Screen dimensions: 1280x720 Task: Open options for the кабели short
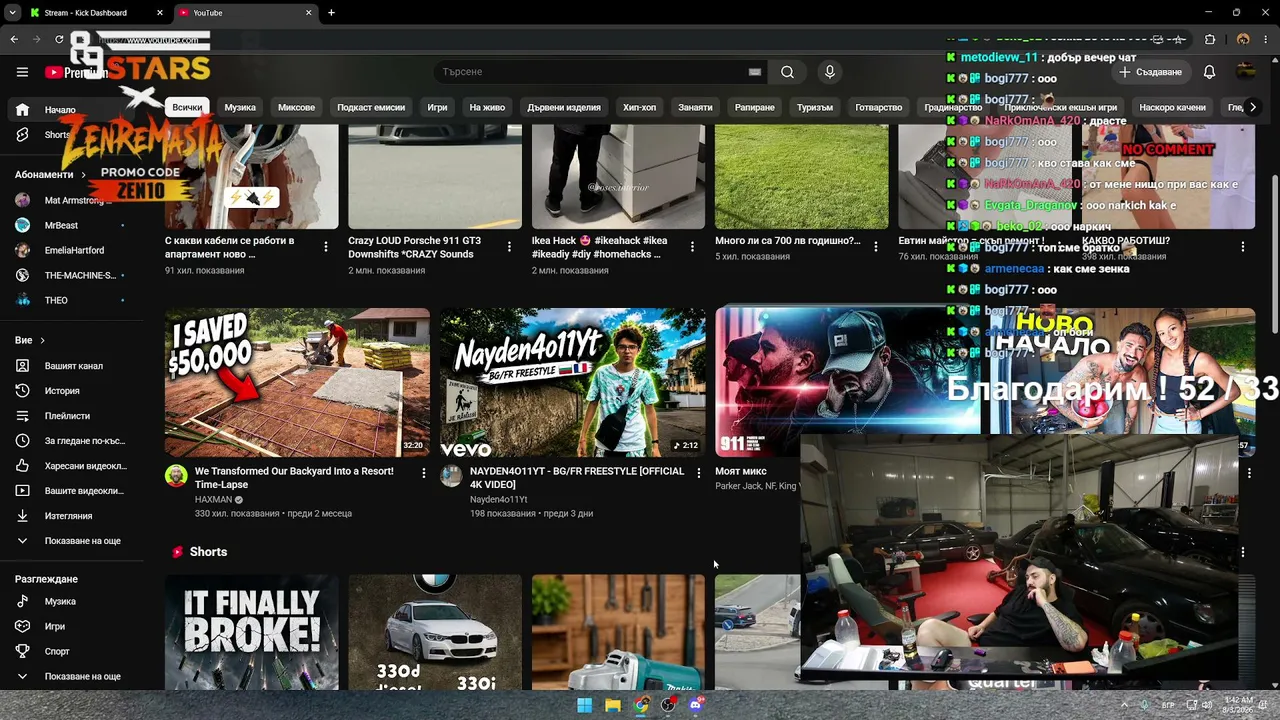[325, 246]
